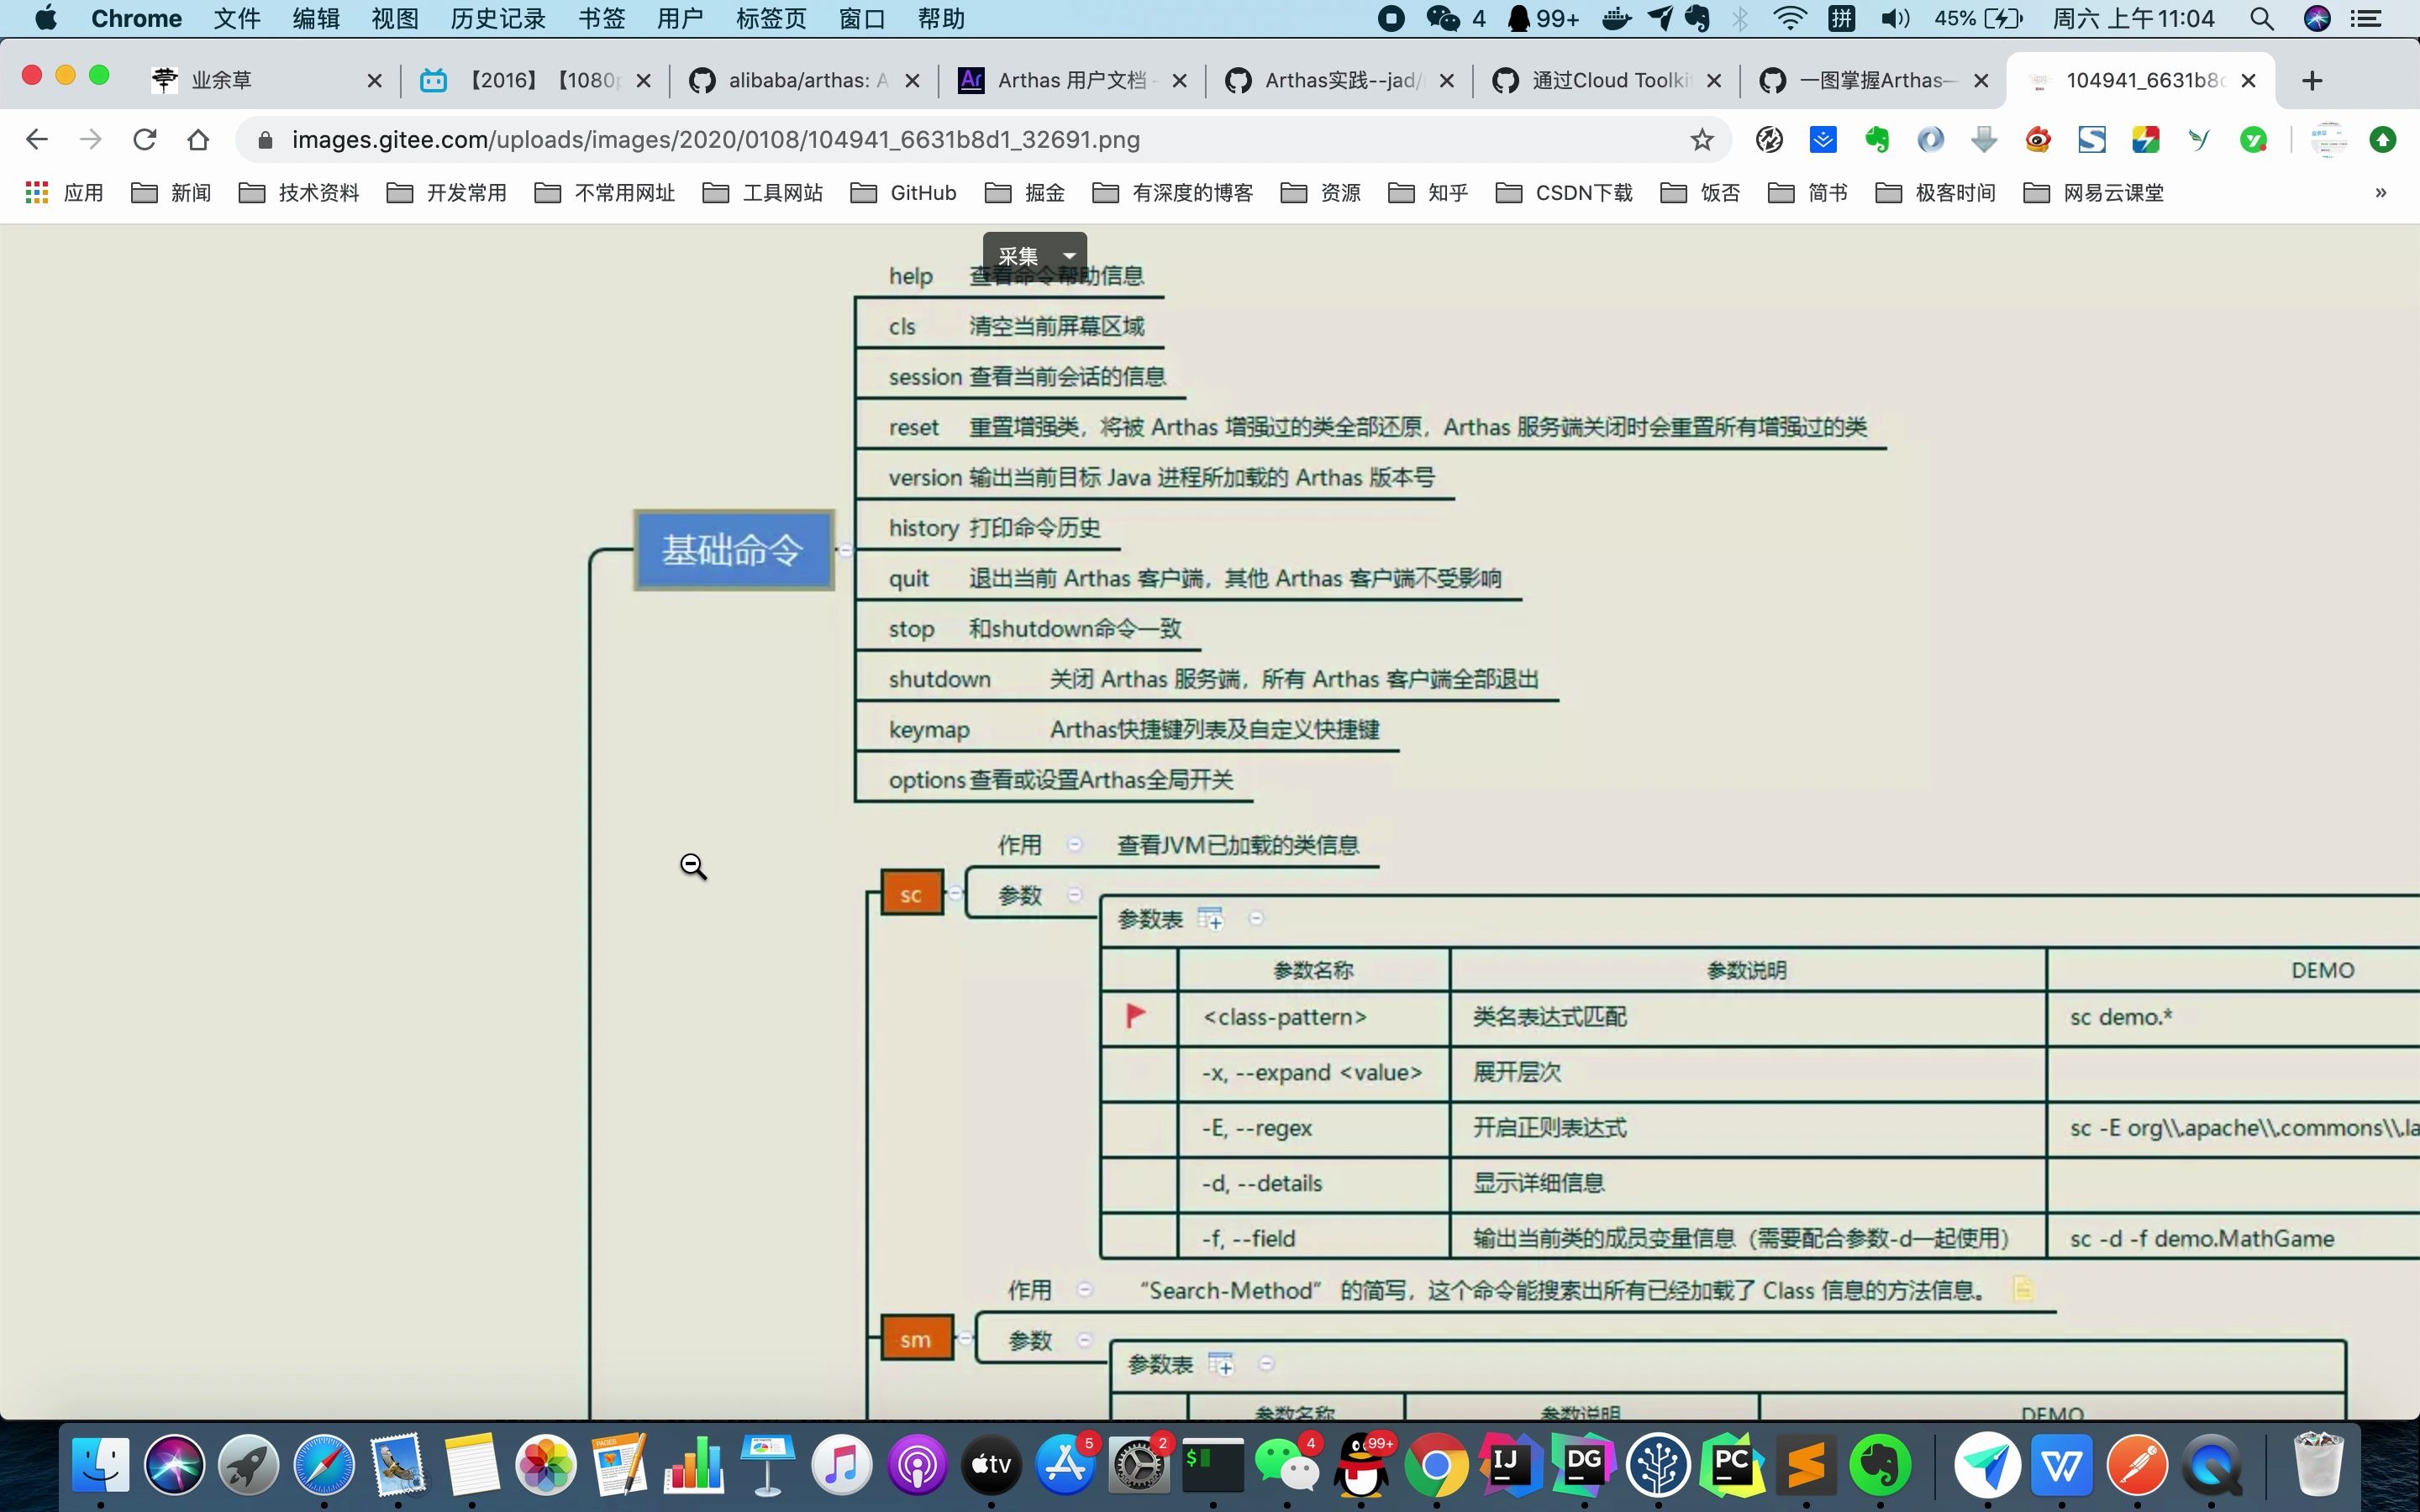This screenshot has width=2420, height=1512.
Task: Open WeChat from the Dock
Action: (1287, 1466)
